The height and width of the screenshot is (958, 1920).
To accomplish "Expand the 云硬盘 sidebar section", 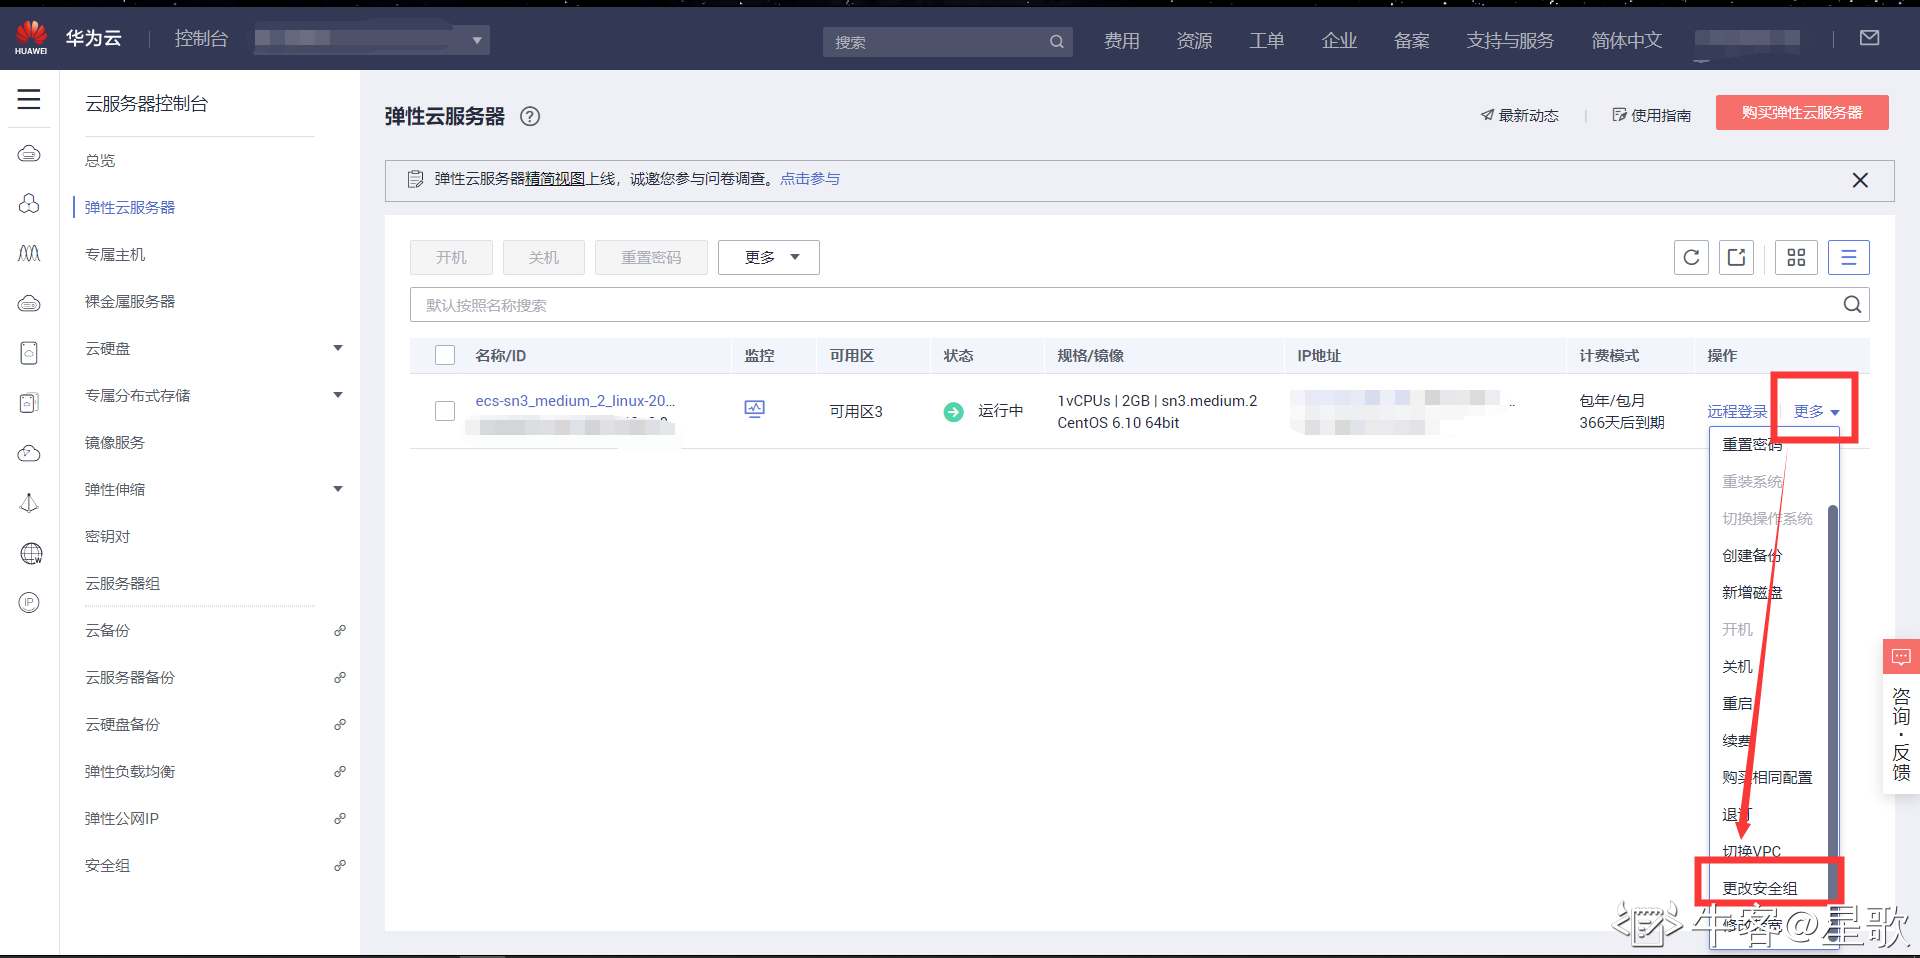I will [338, 348].
